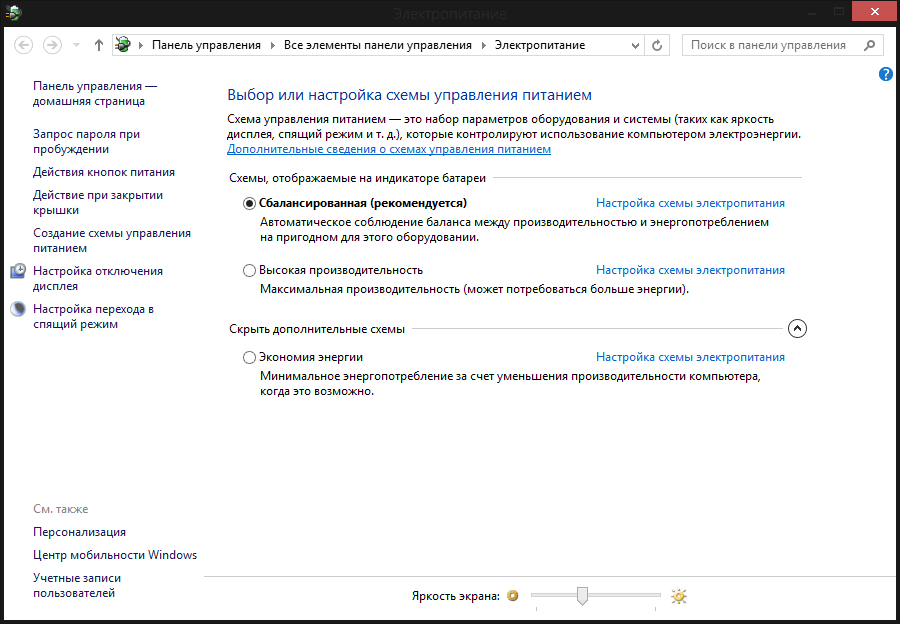Open Дополнительные сведения о схемах link
Viewport: 900px width, 624px height.
388,149
